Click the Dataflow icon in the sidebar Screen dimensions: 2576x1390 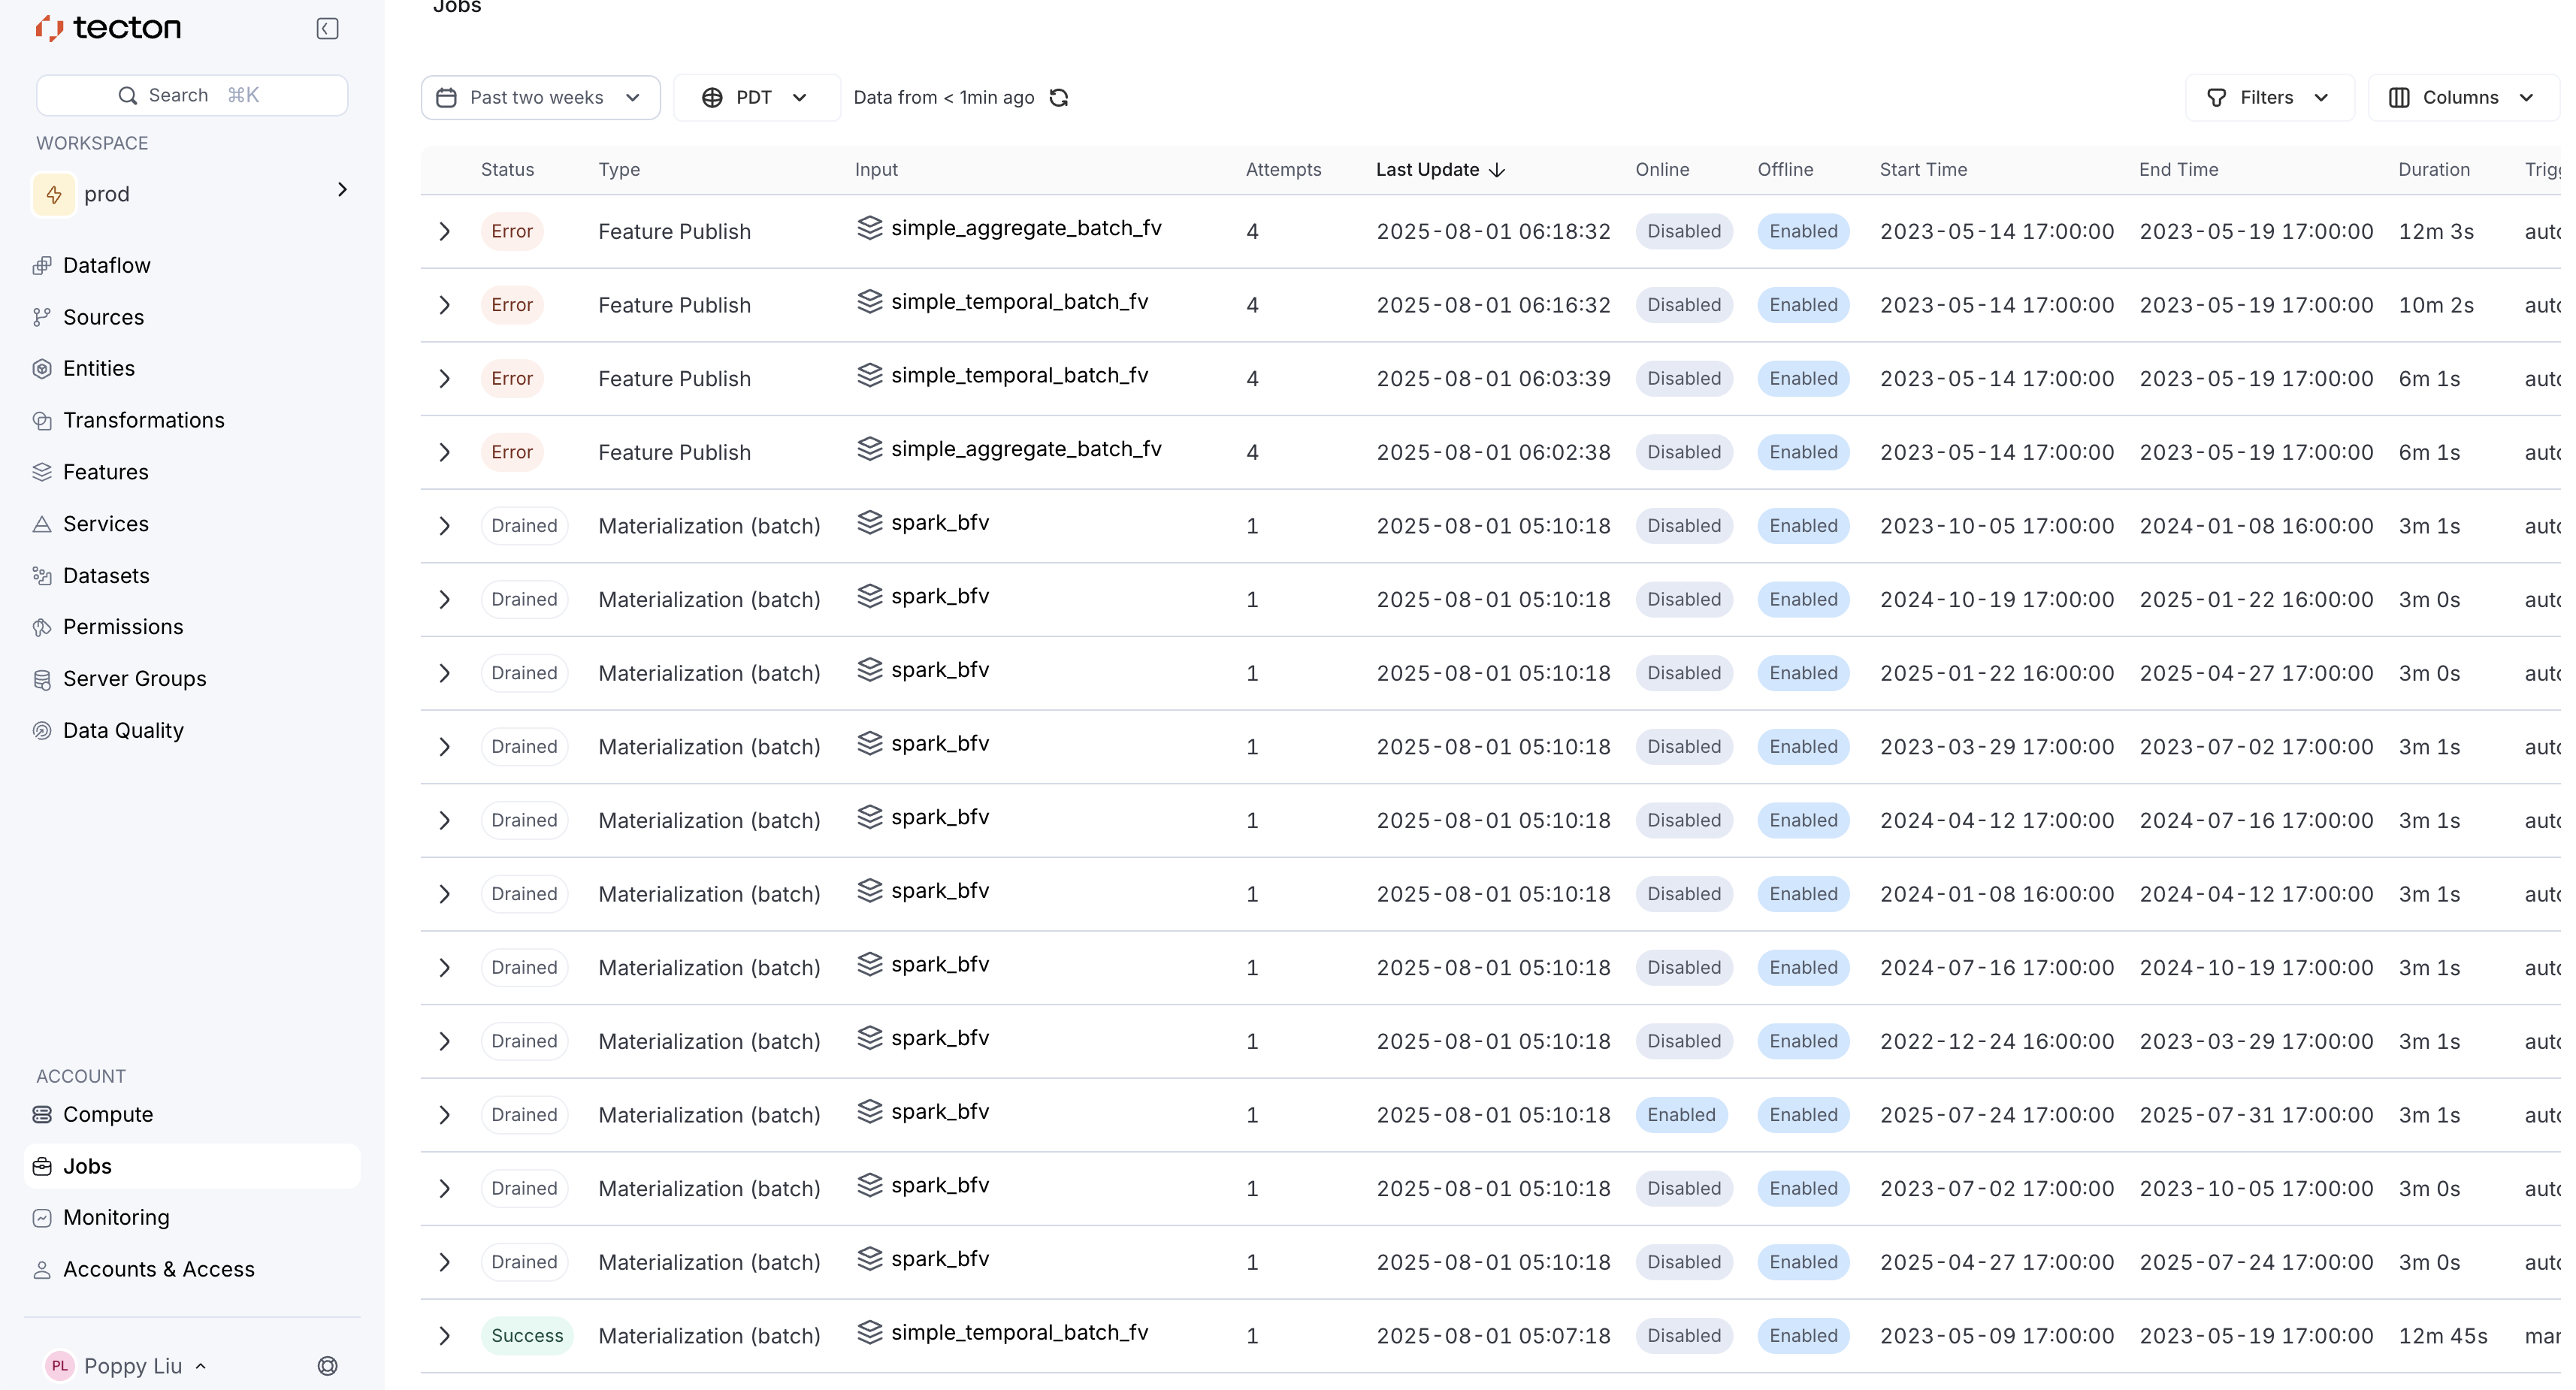point(42,265)
